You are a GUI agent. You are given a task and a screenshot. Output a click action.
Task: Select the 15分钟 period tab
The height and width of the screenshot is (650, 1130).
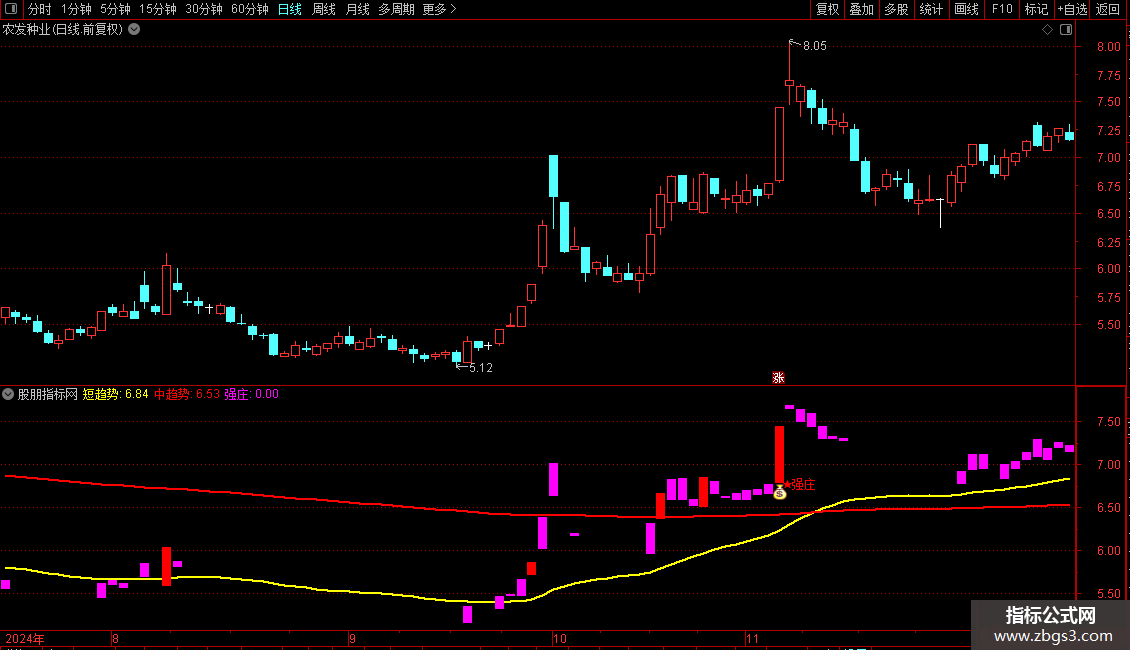click(x=158, y=9)
